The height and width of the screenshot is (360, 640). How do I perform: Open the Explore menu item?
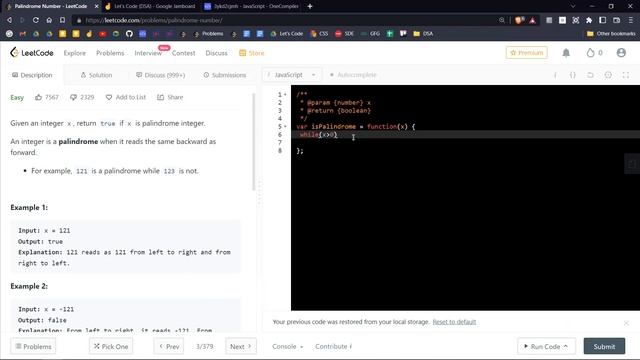(x=75, y=53)
